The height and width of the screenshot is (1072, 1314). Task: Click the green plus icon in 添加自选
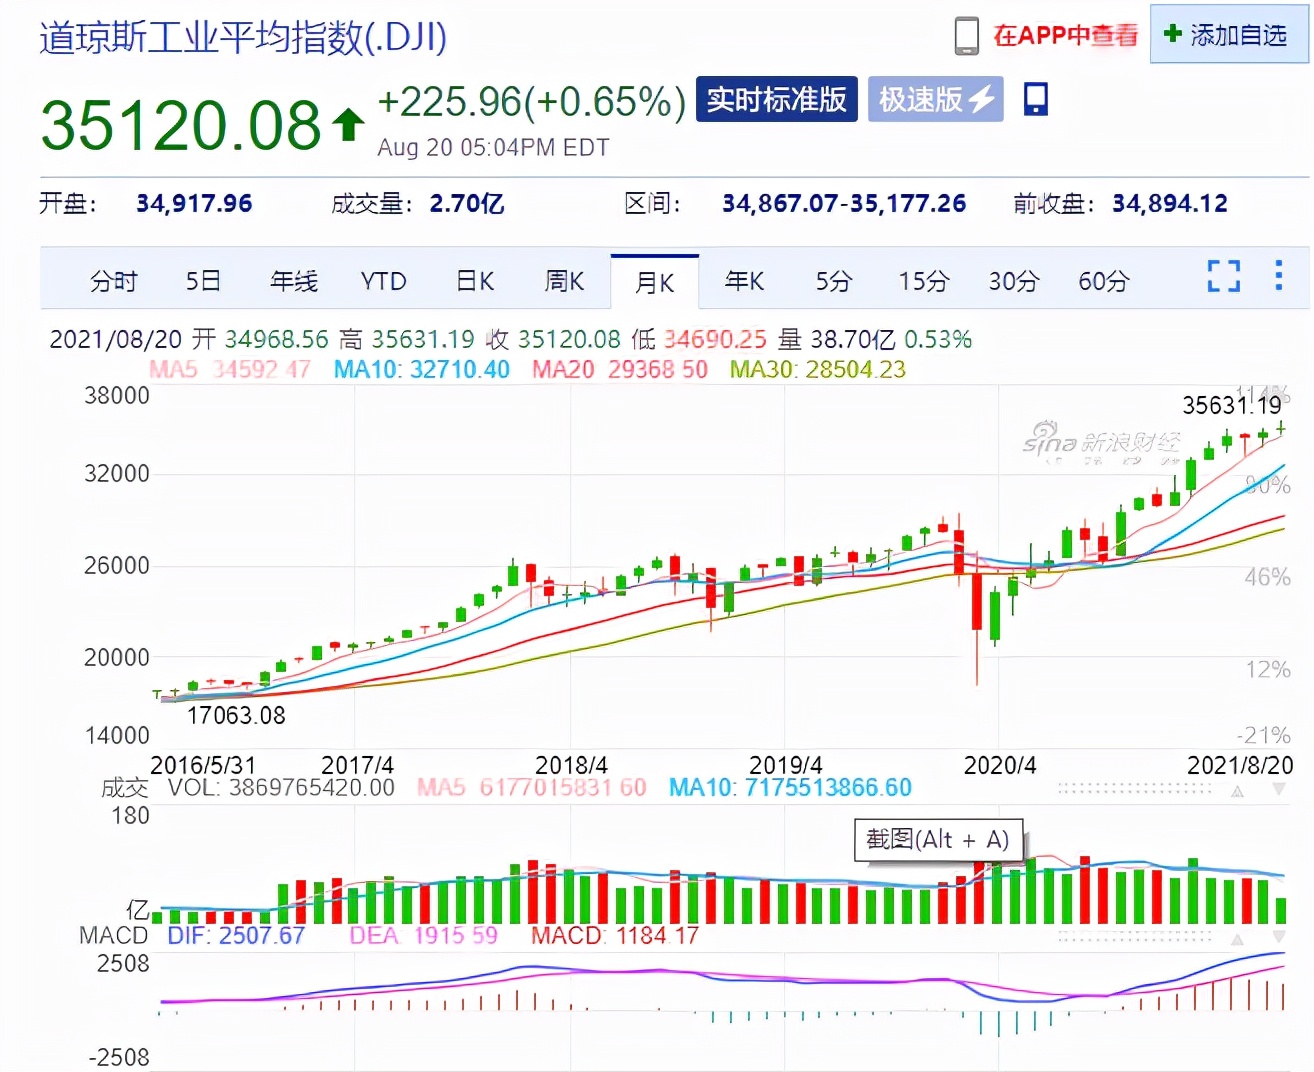(x=1173, y=34)
